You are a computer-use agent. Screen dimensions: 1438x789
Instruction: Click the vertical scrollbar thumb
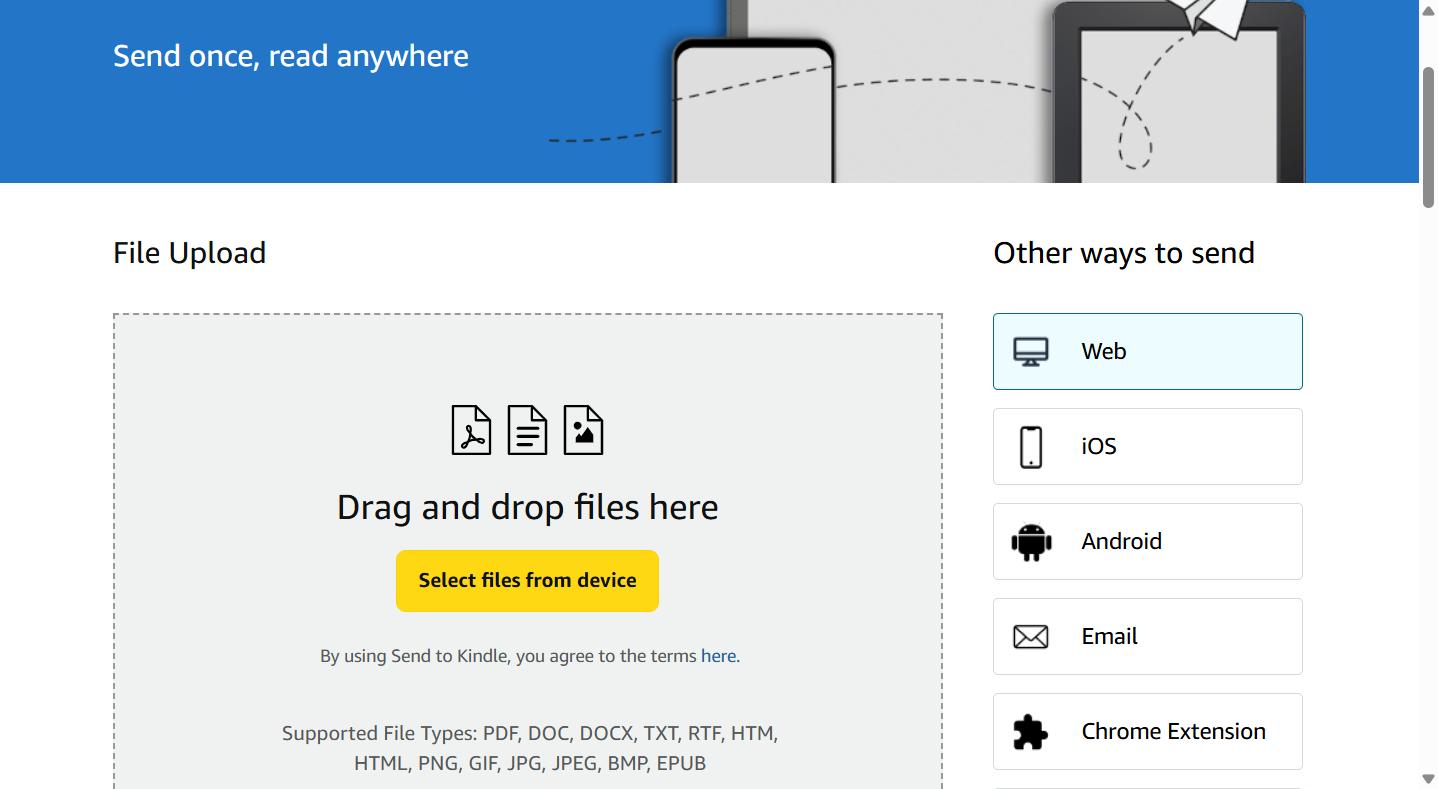click(1428, 139)
